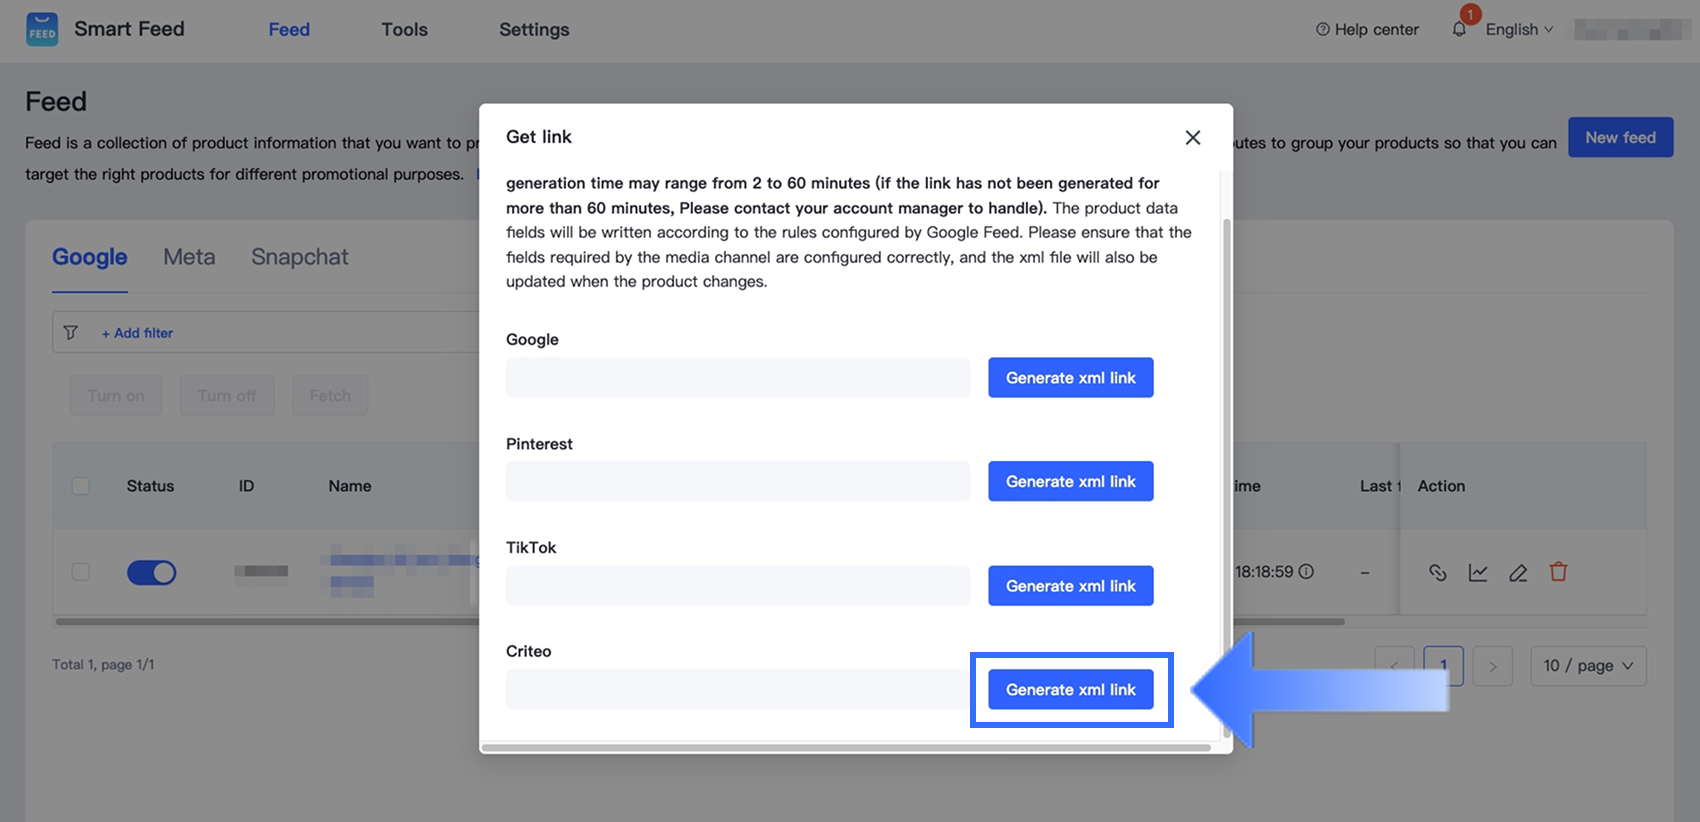The image size is (1700, 822).
Task: Close the Get link dialog
Action: click(1192, 137)
